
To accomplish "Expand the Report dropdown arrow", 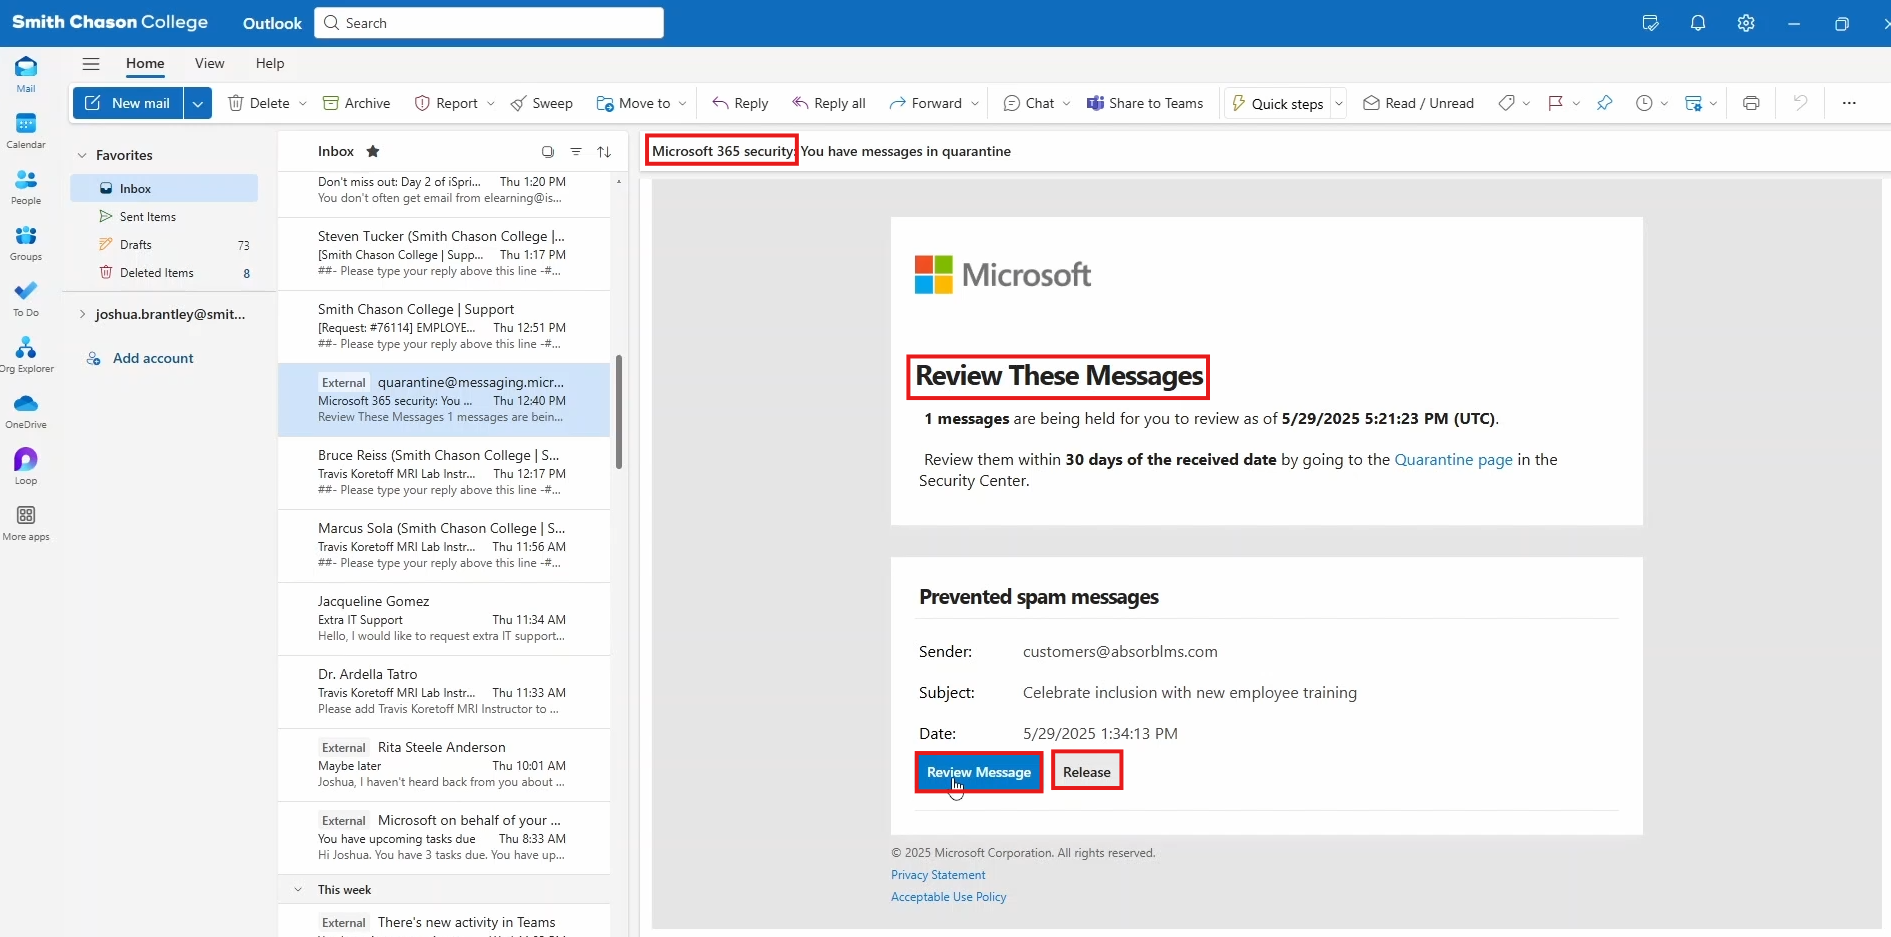I will coord(491,103).
